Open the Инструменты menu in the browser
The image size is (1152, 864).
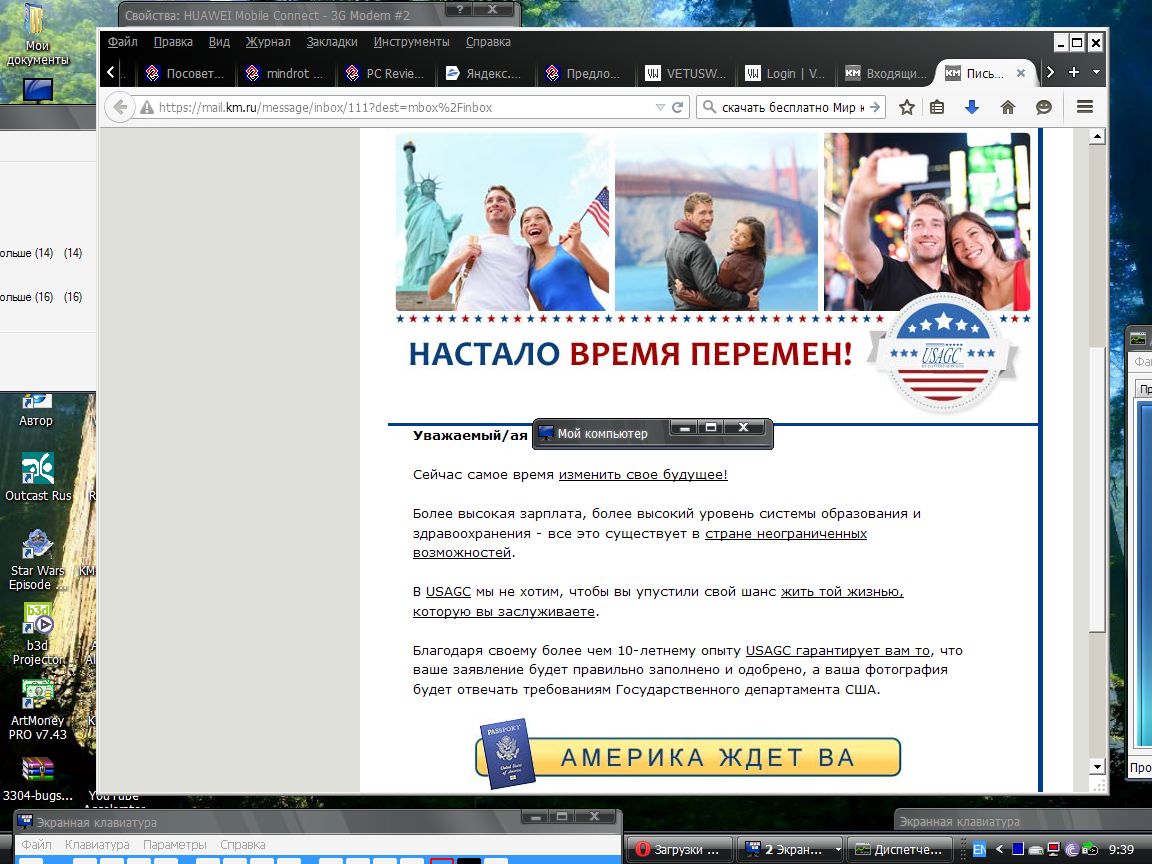411,42
